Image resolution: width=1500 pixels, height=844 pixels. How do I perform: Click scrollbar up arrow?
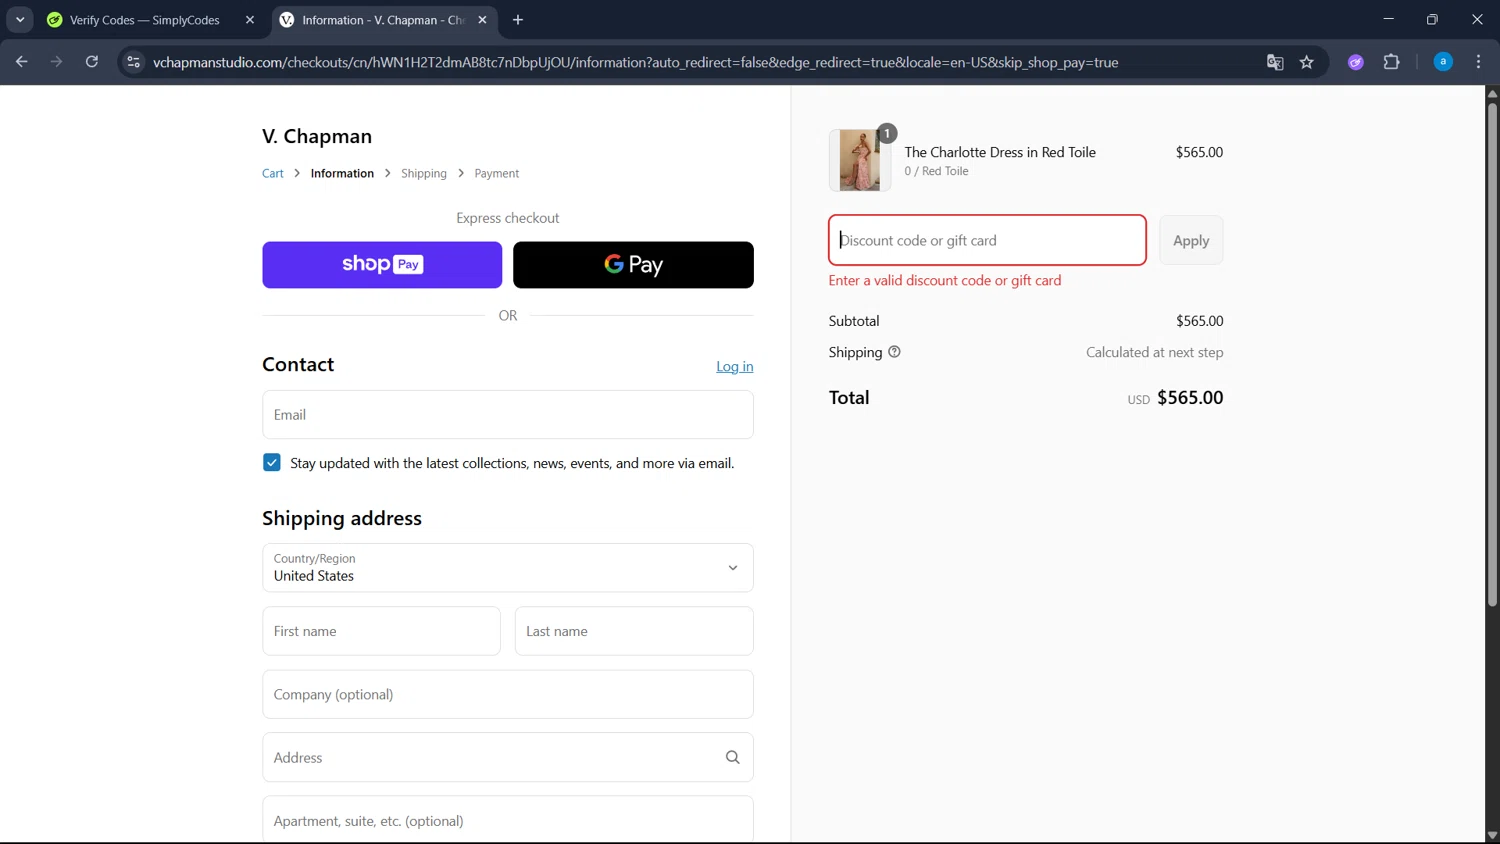[1492, 93]
